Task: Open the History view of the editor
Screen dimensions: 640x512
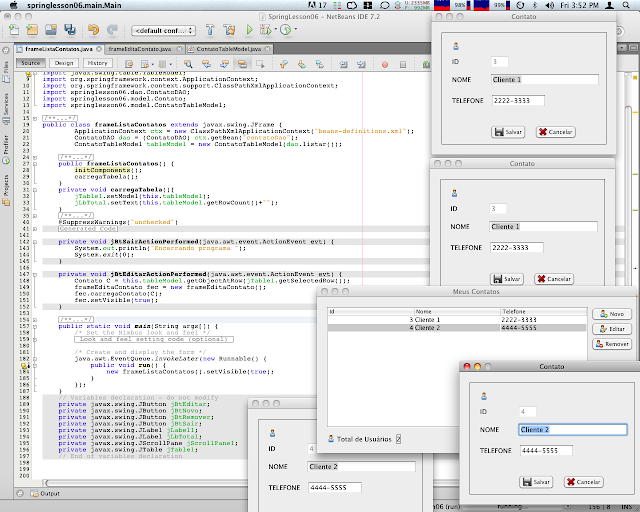Action: [x=96, y=62]
